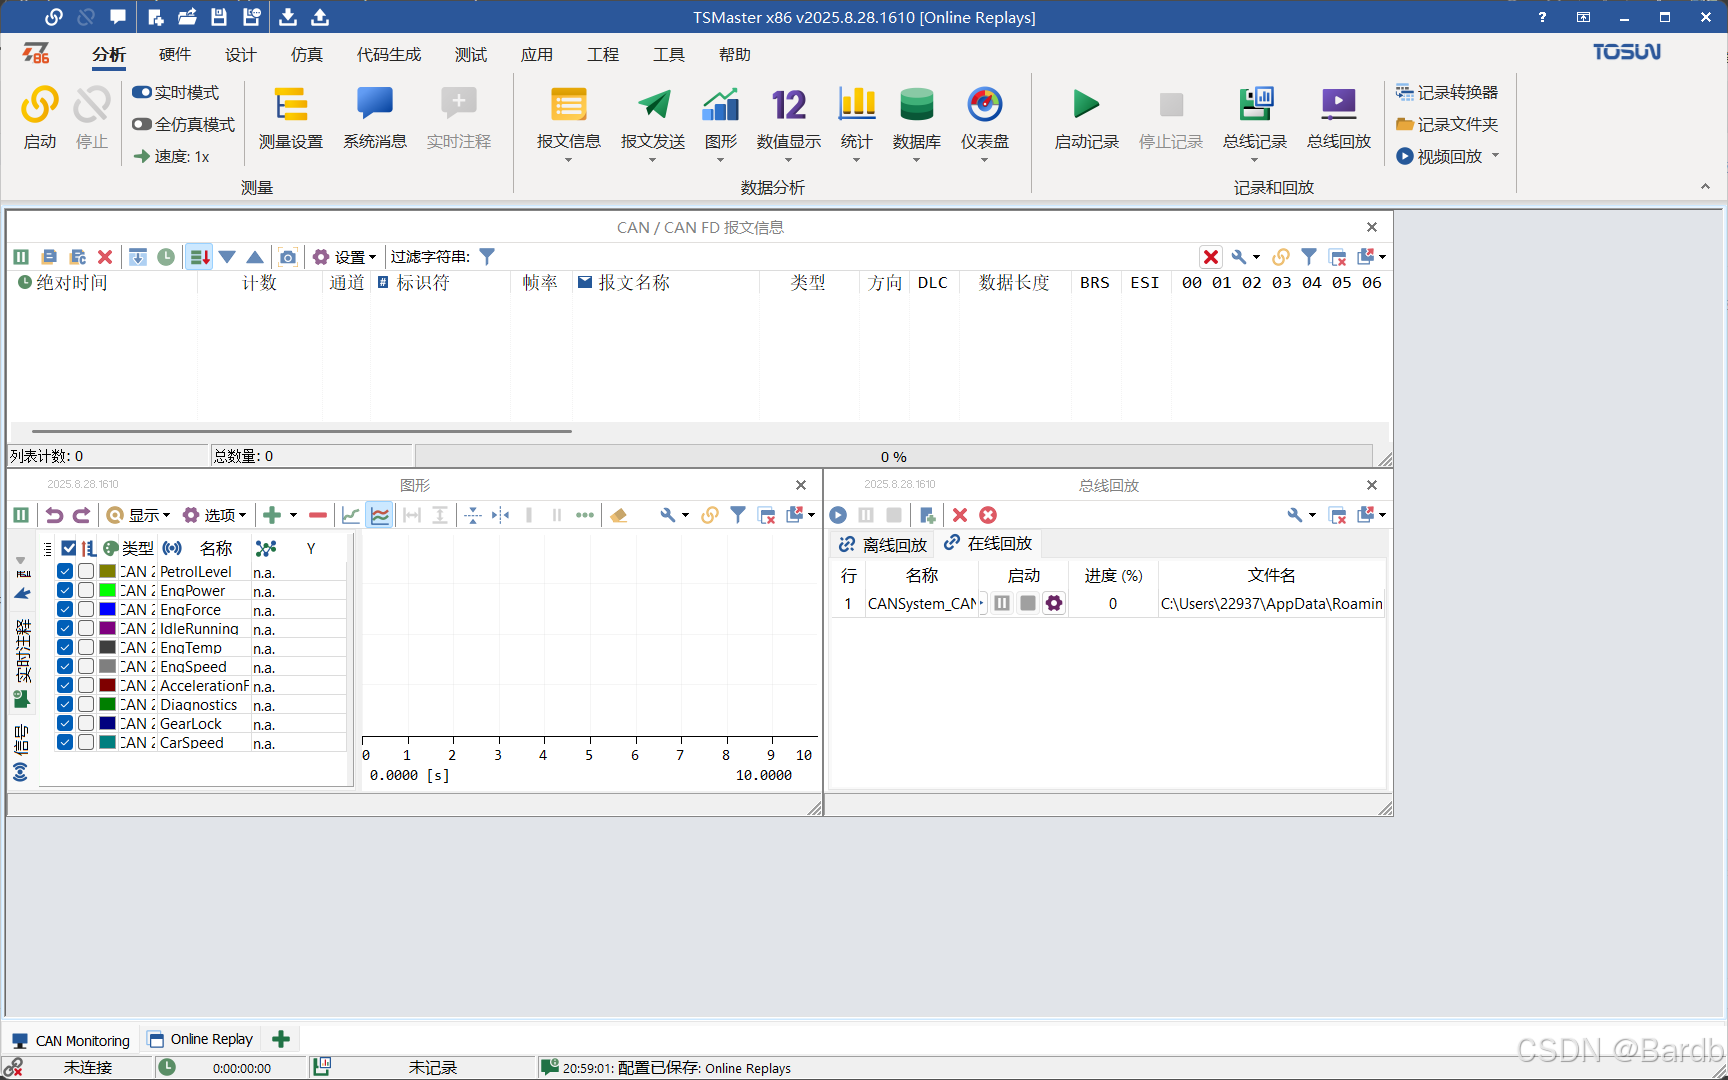Uncheck the EngTemp signal checkbox
Viewport: 1728px width, 1080px height.
(x=65, y=647)
